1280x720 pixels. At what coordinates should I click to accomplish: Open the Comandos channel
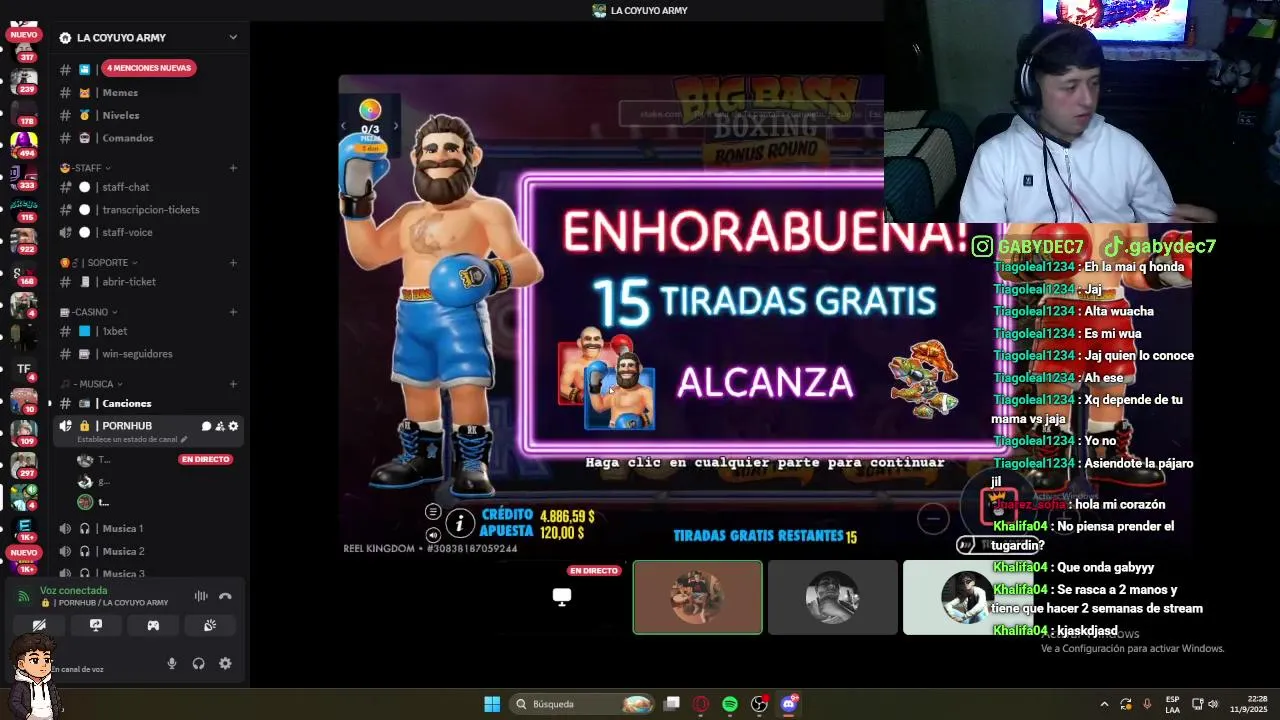(x=148, y=138)
